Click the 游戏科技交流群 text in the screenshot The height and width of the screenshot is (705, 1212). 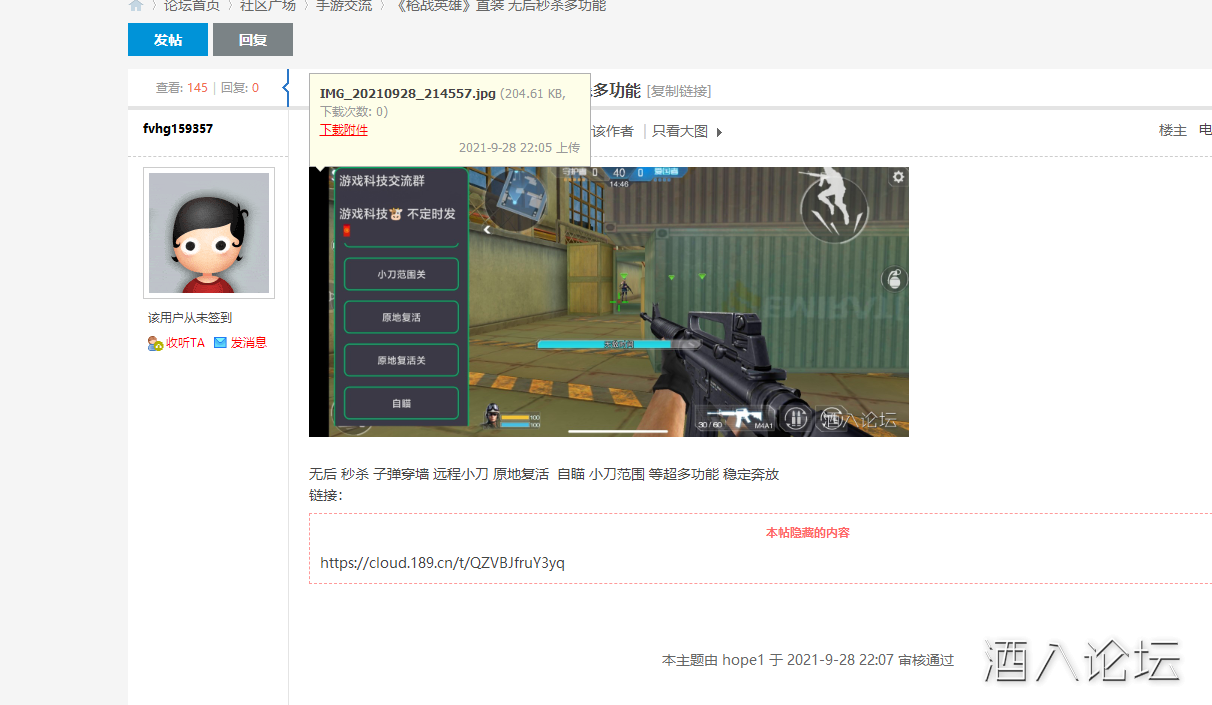(383, 182)
